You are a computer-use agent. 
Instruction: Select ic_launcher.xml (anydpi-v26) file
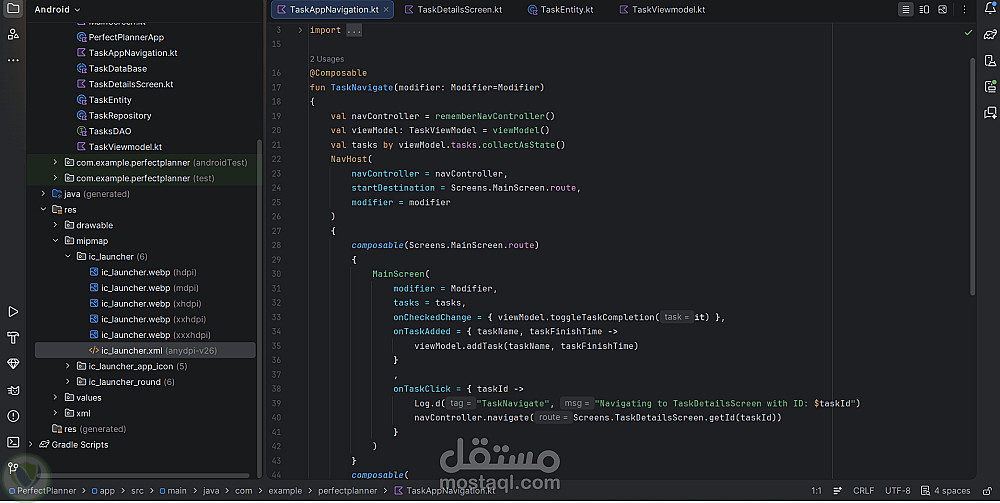(x=145, y=351)
